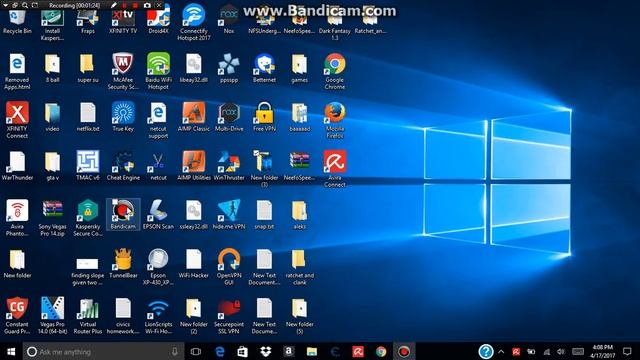Image resolution: width=640 pixels, height=360 pixels.
Task: Select the snap.txt file icon
Action: pyautogui.click(x=264, y=215)
